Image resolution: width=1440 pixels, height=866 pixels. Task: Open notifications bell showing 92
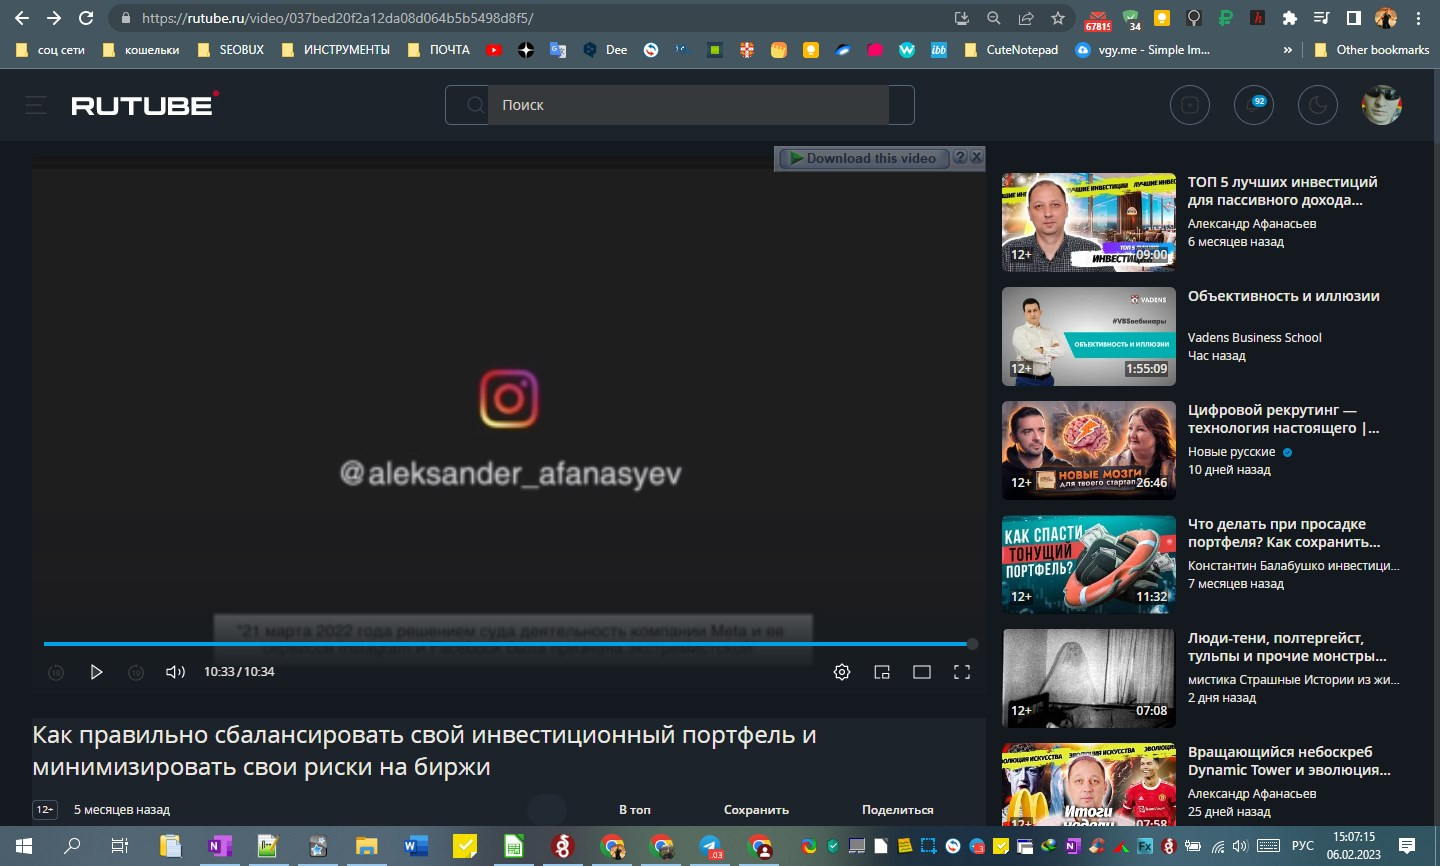(x=1254, y=105)
